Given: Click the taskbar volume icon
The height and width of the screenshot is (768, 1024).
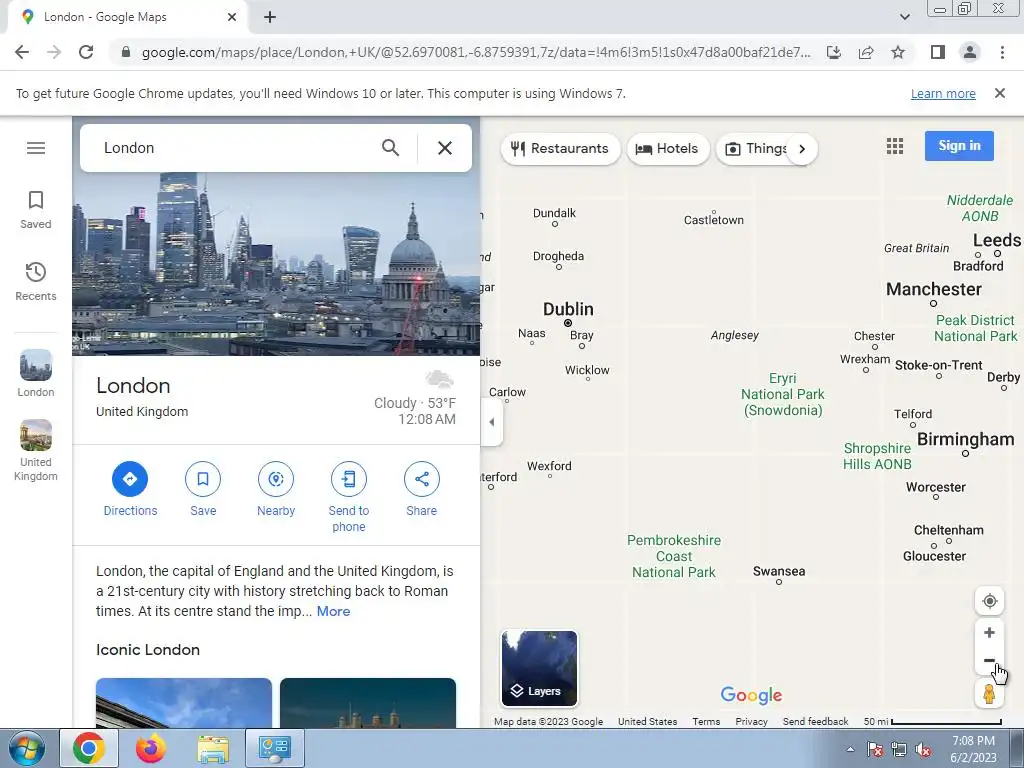Looking at the screenshot, I should (923, 749).
